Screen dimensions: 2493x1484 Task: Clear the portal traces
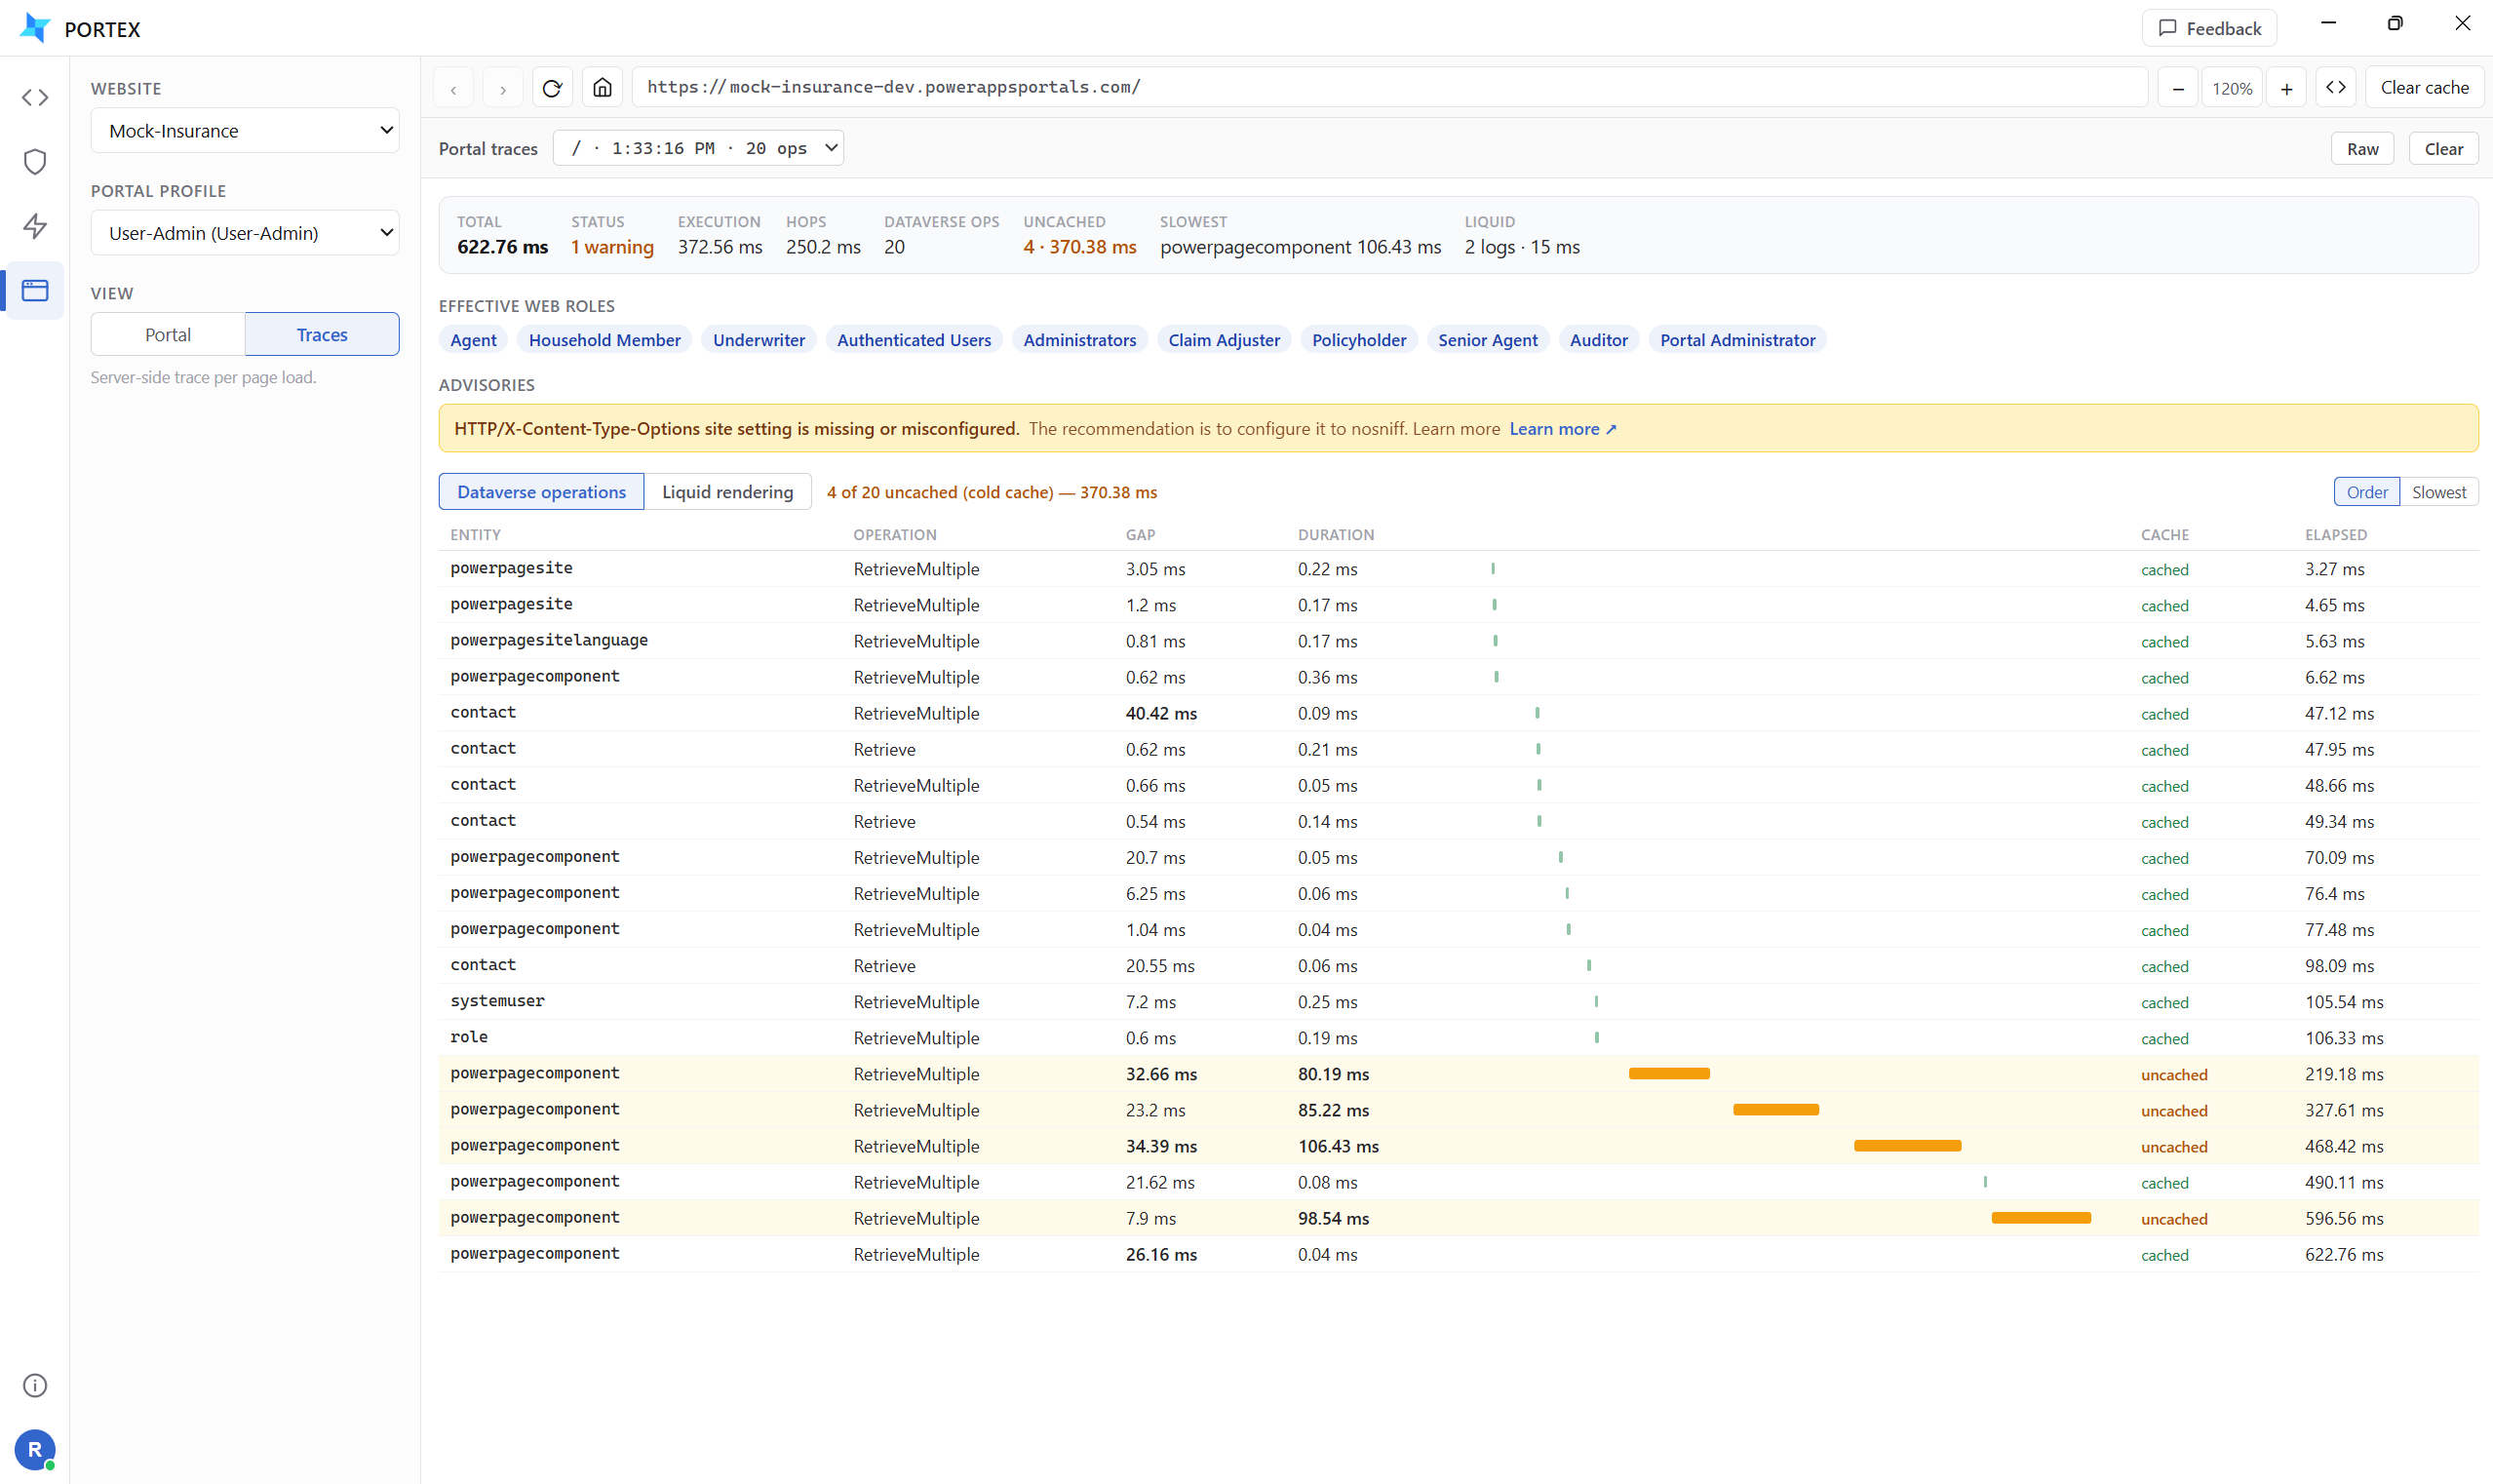(2443, 149)
